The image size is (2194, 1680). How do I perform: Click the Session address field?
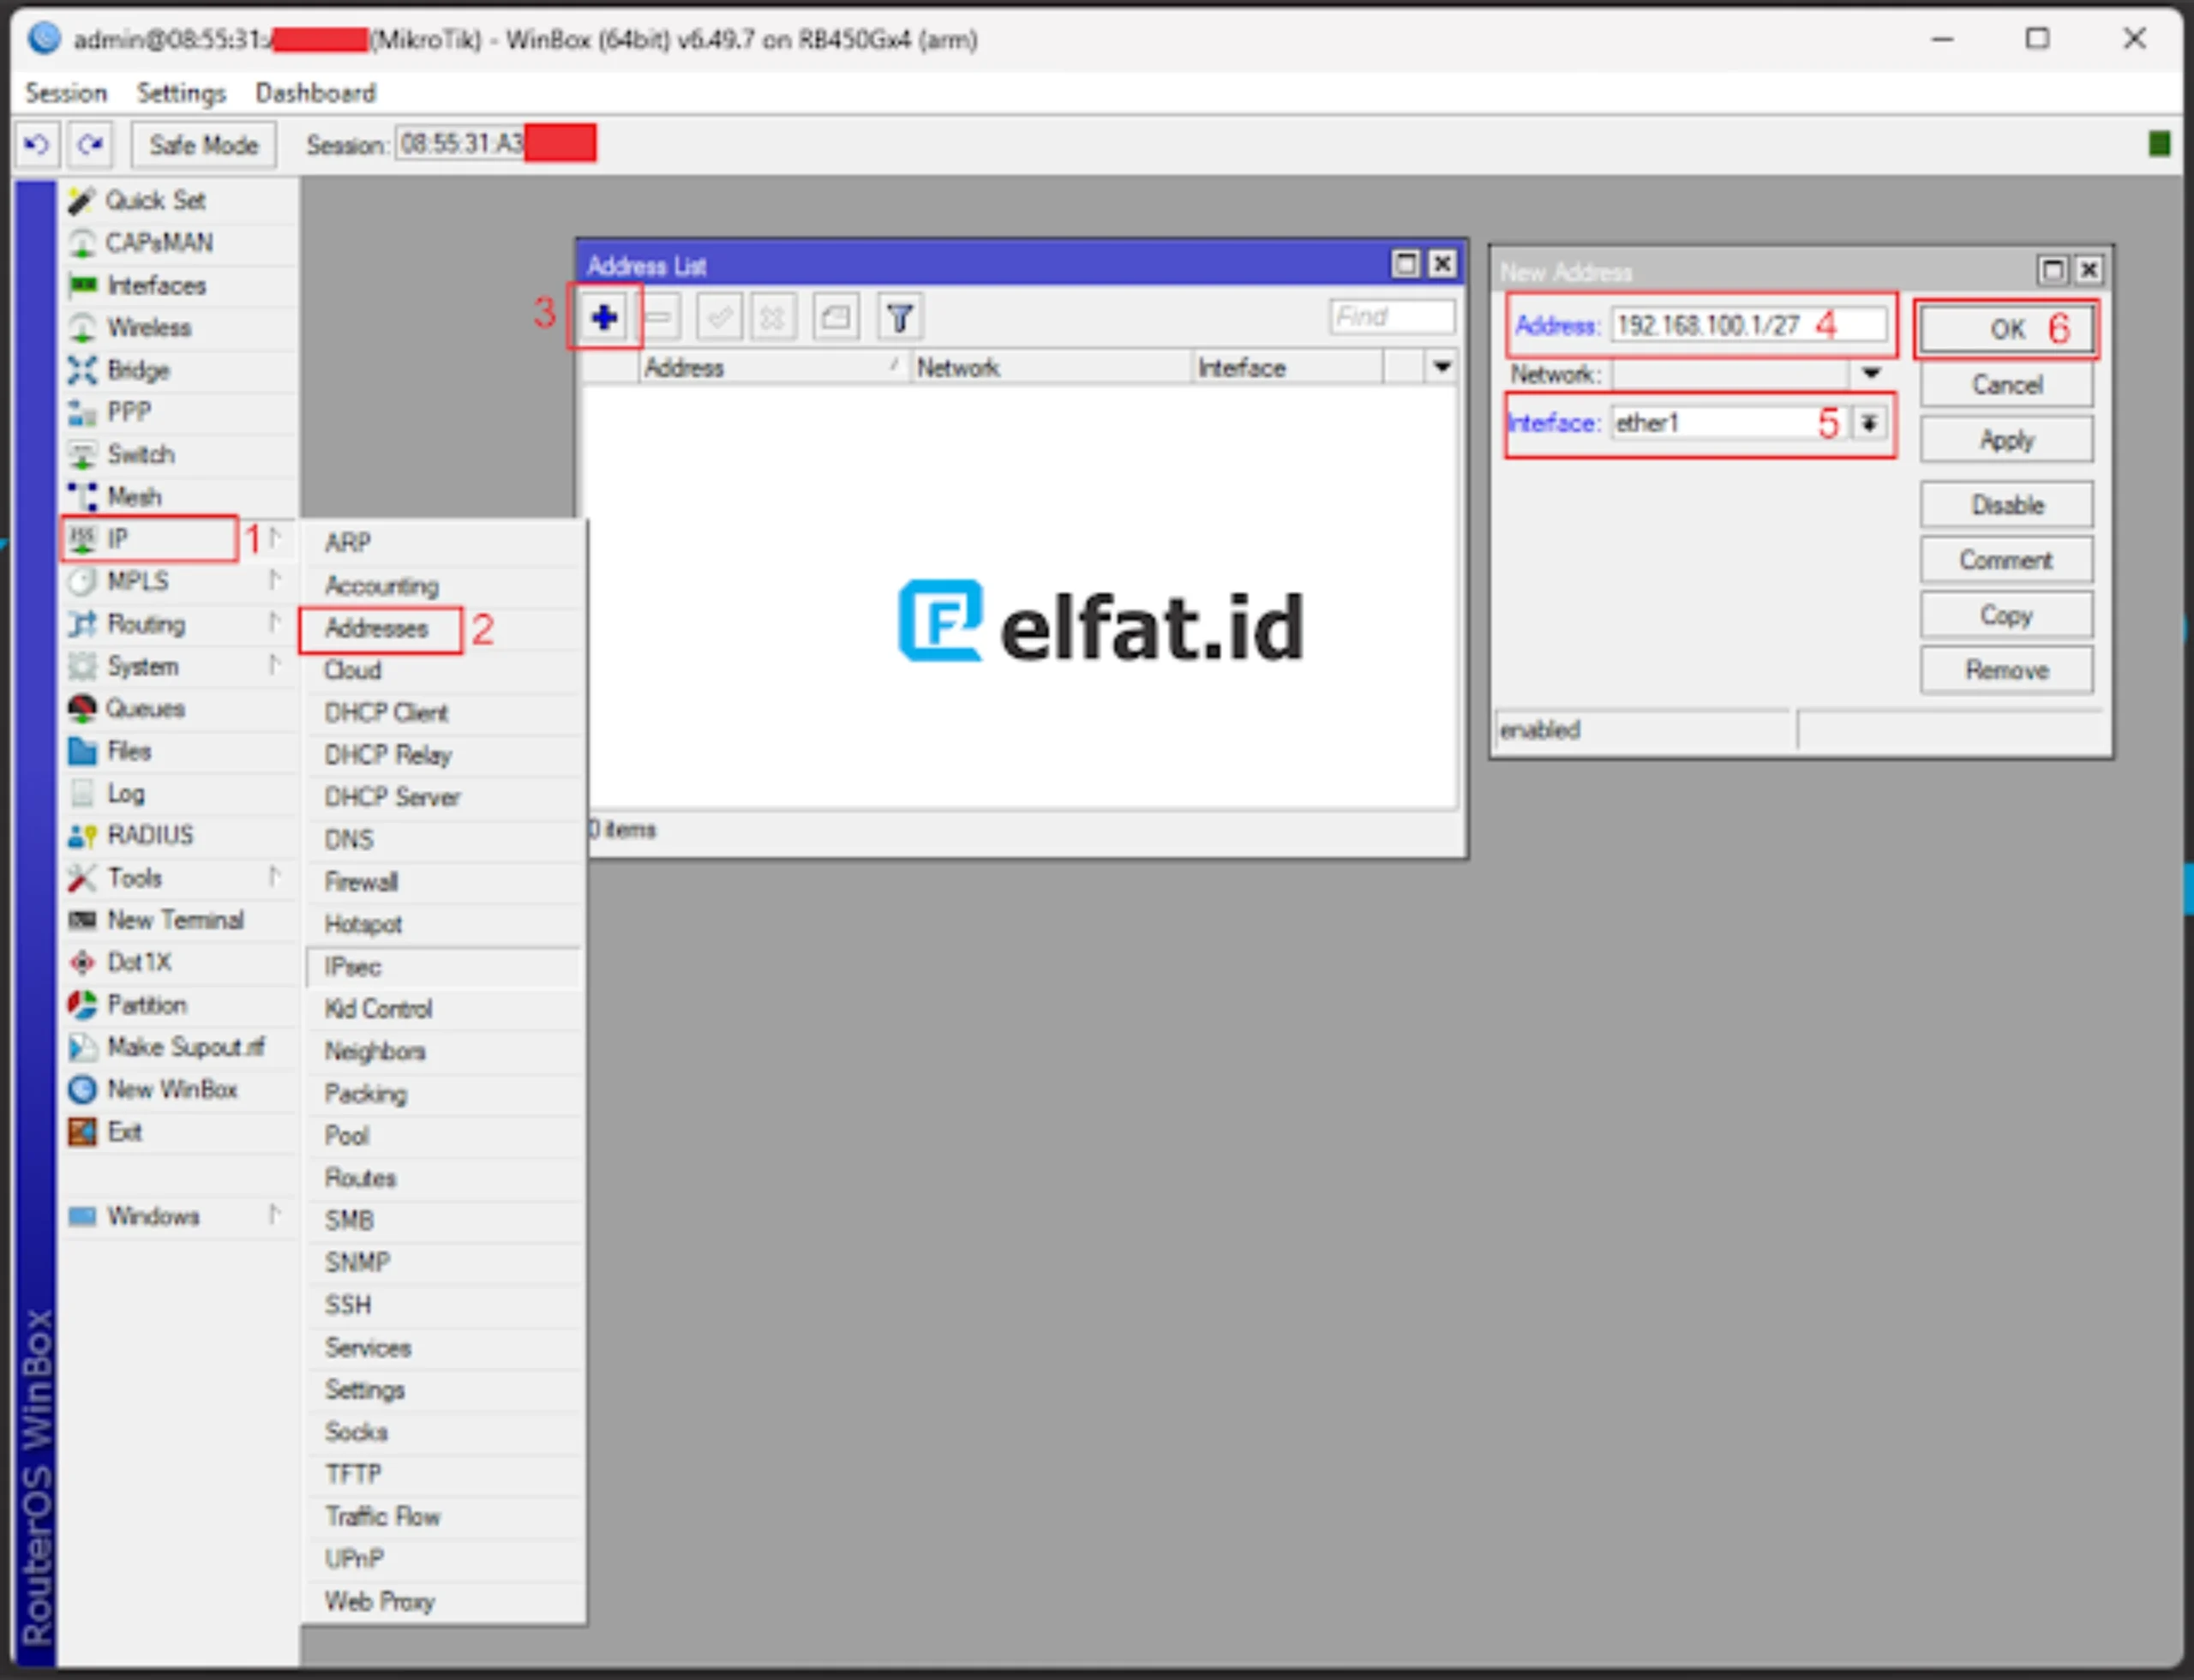click(x=496, y=144)
